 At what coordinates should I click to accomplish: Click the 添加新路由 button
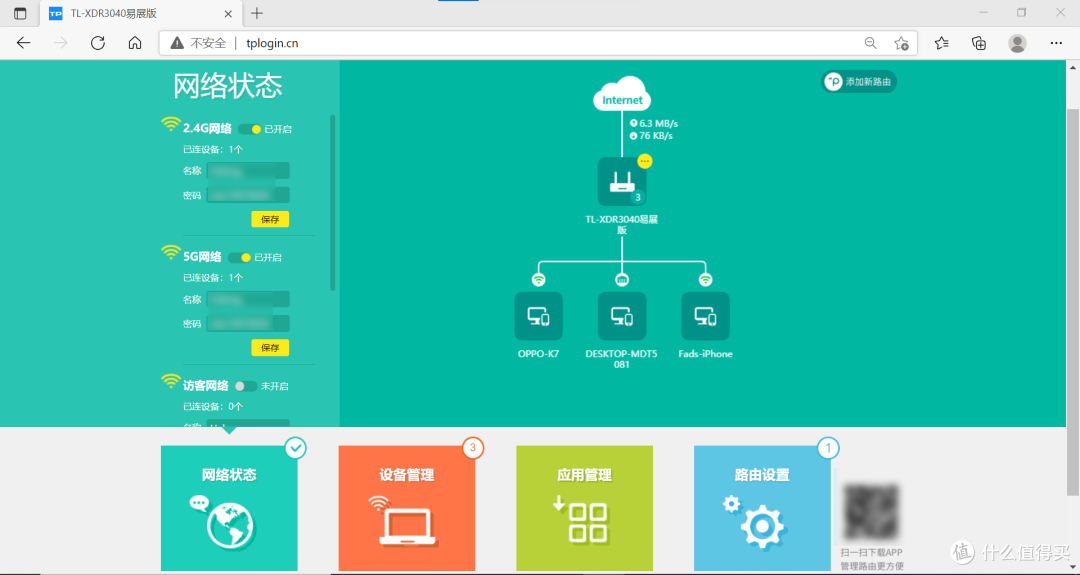[x=859, y=82]
